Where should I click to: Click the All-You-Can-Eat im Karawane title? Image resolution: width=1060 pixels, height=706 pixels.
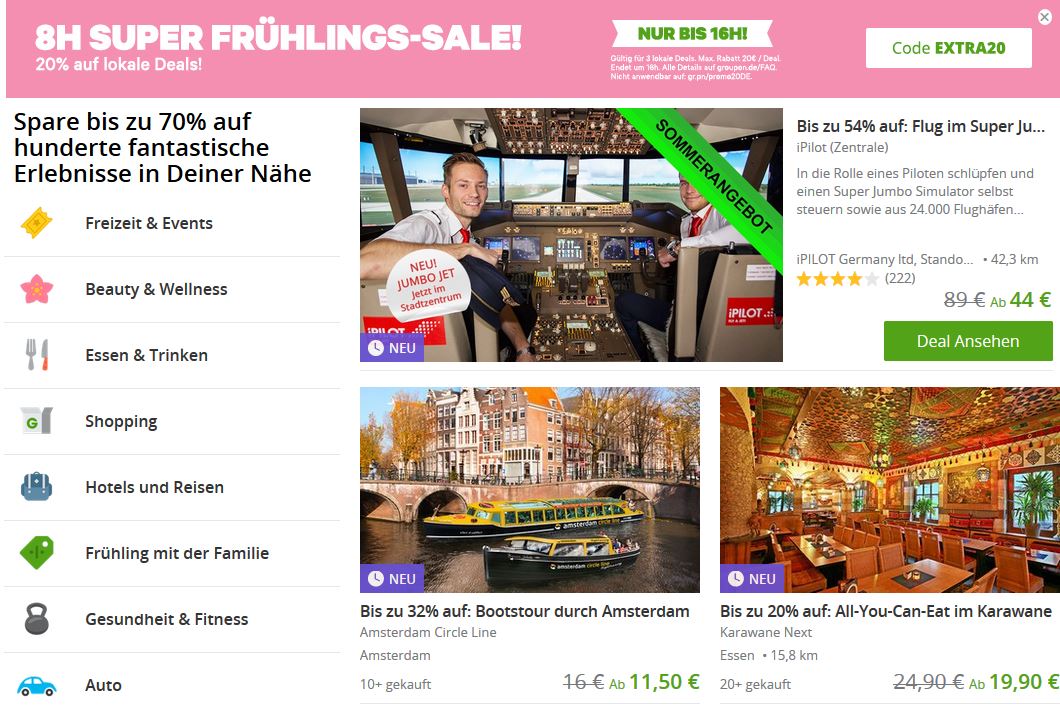tap(886, 611)
